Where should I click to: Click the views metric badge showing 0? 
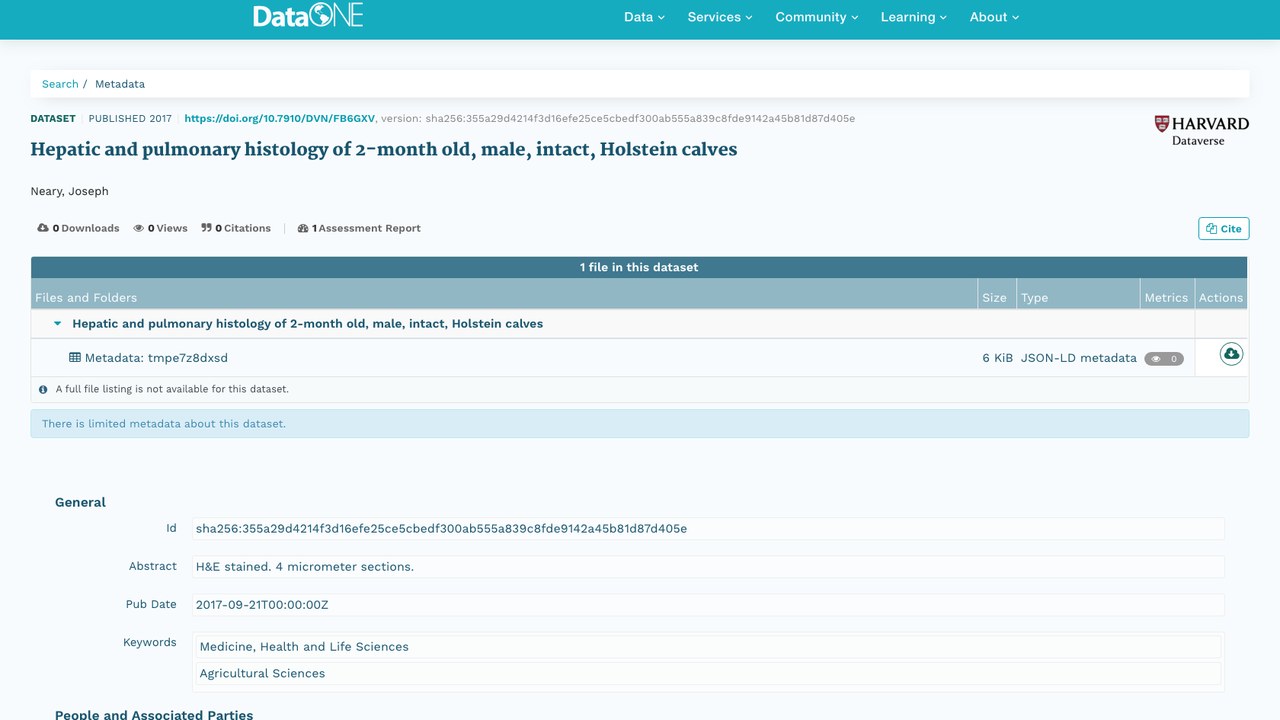[1164, 358]
